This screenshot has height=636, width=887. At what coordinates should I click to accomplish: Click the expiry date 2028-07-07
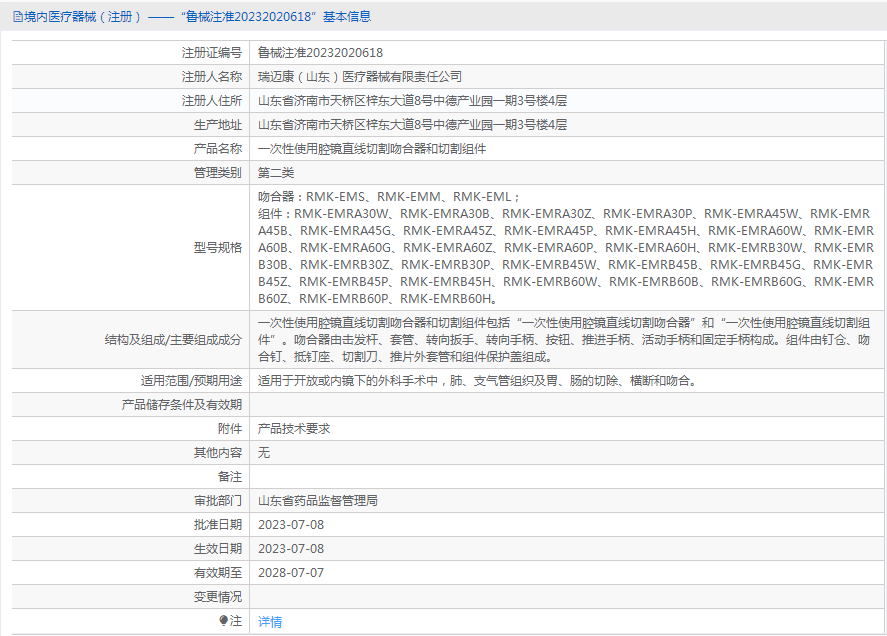pos(291,573)
